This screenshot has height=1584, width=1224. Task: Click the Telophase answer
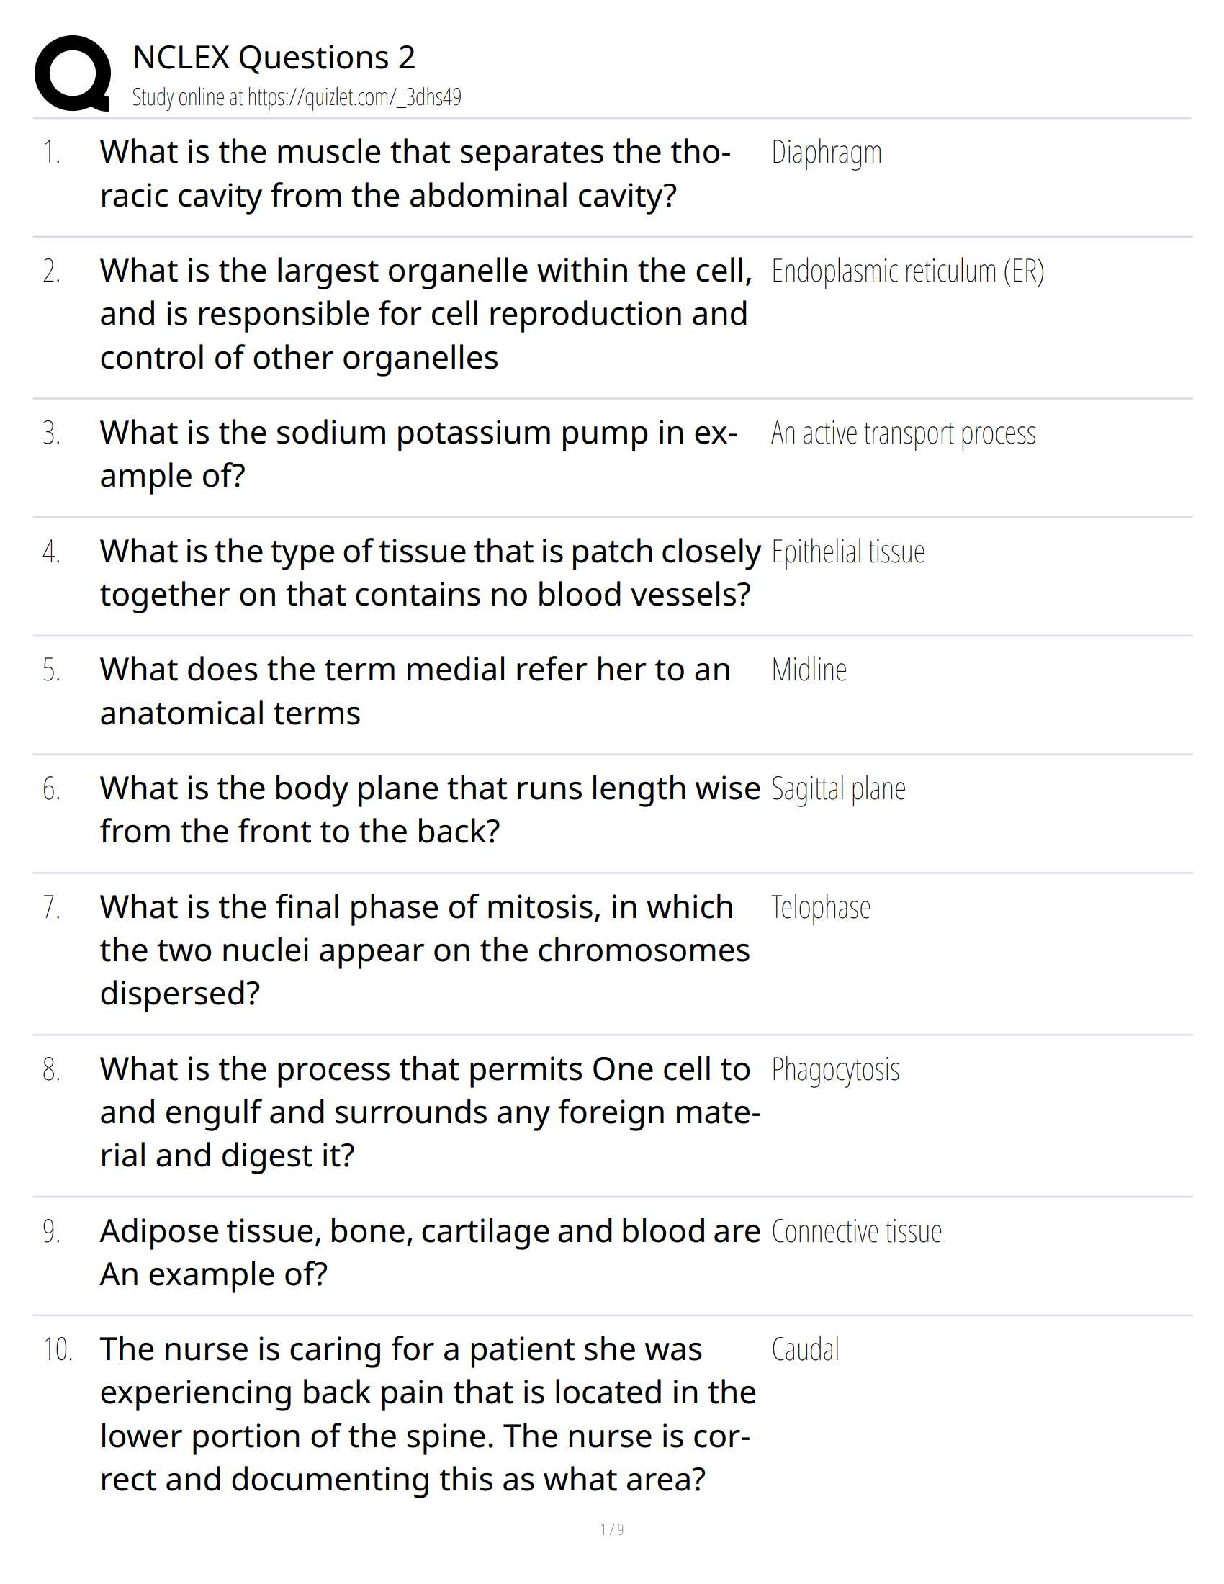(x=820, y=907)
